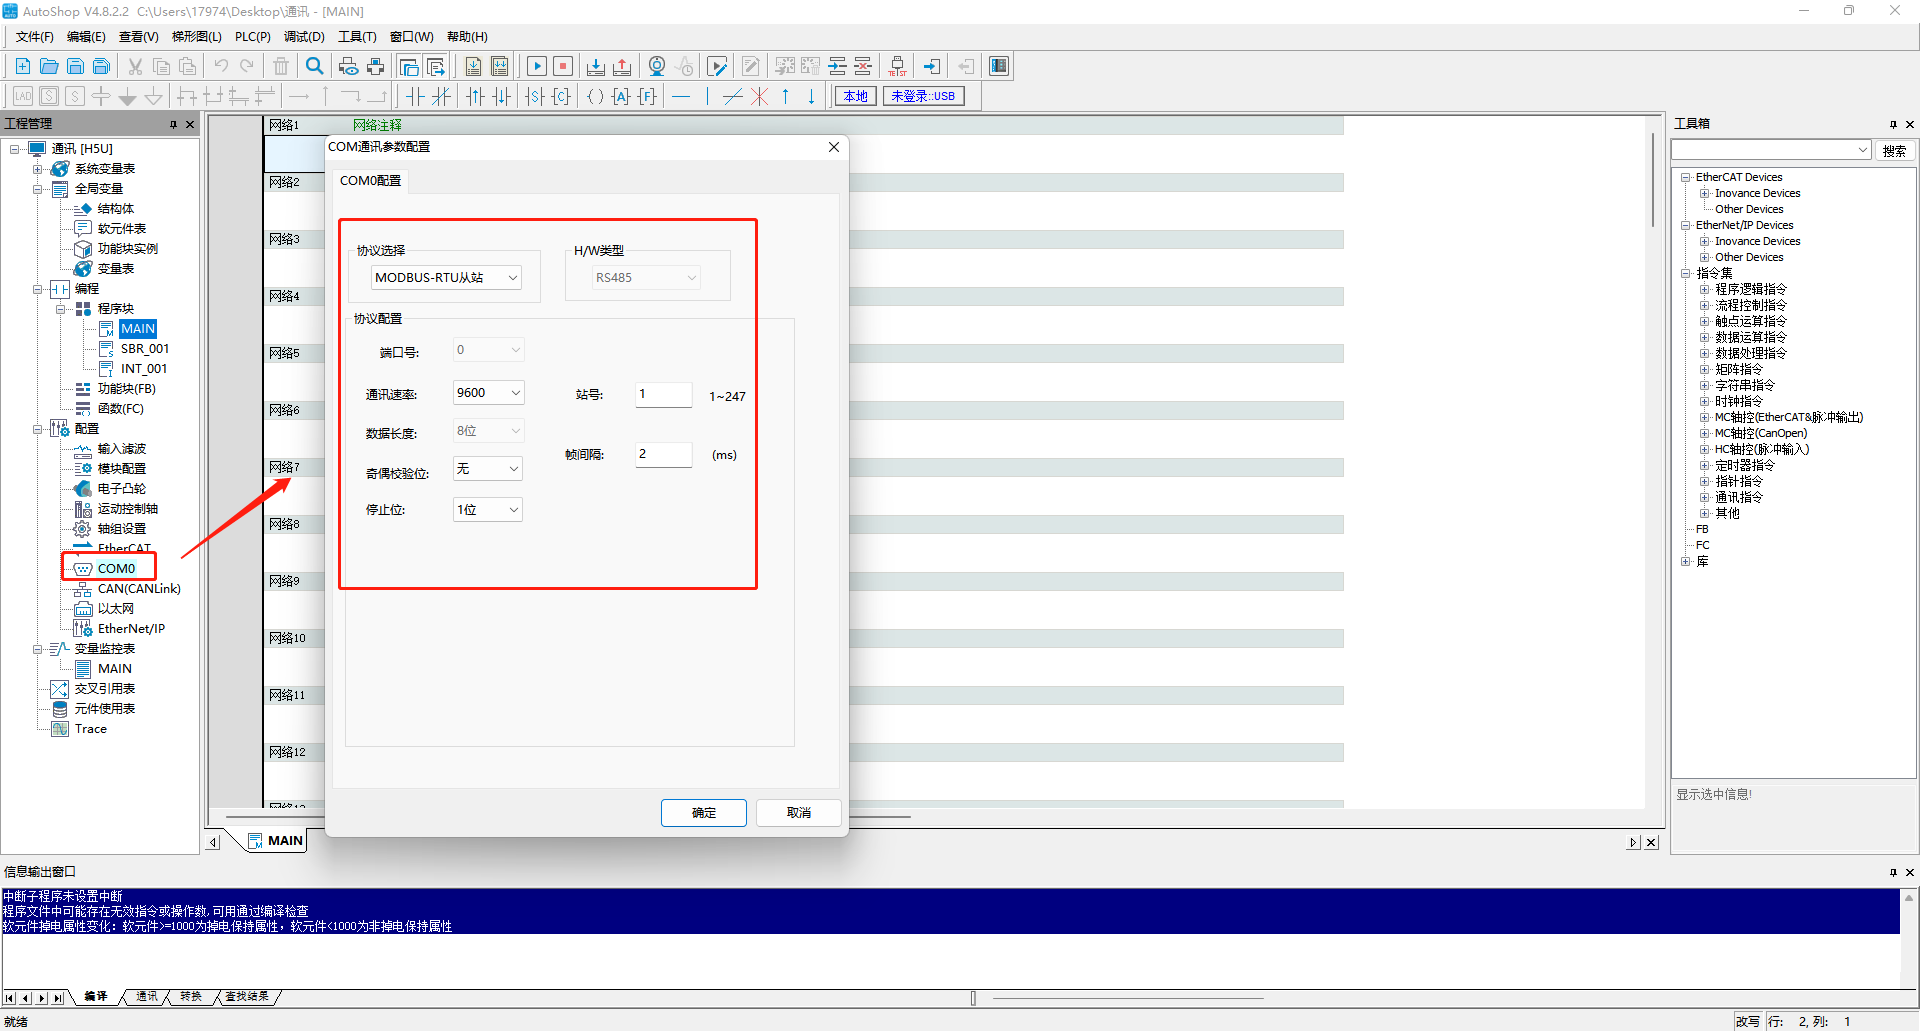The height and width of the screenshot is (1031, 1920).
Task: Click the New file toolbar icon
Action: click(22, 66)
